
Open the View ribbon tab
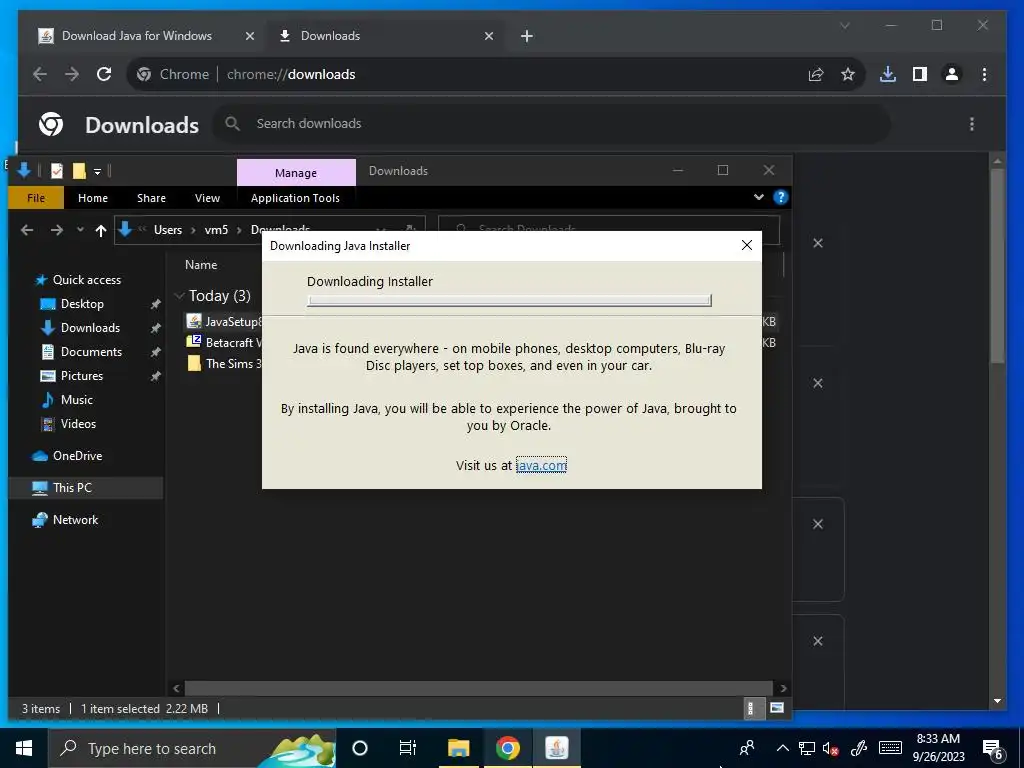point(207,198)
